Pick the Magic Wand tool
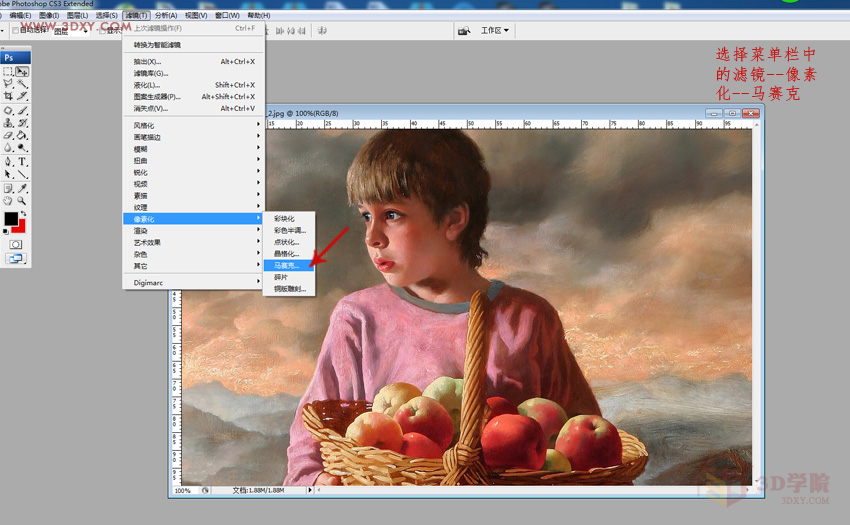 tap(22, 85)
